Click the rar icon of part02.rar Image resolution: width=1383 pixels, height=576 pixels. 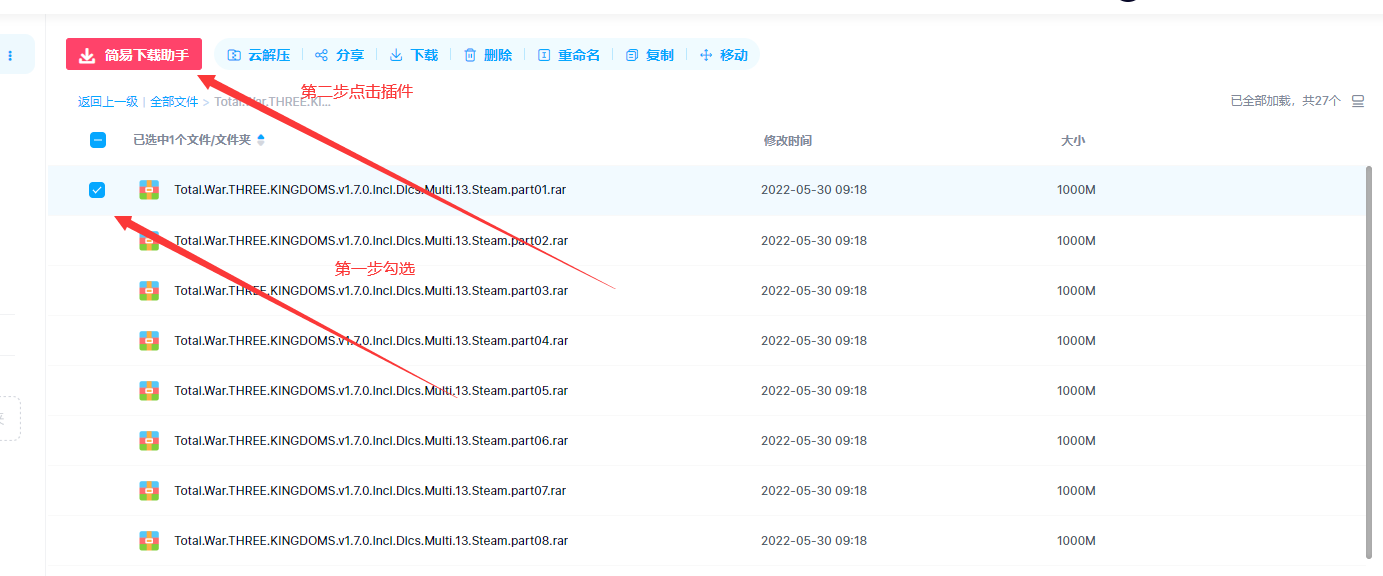(149, 240)
